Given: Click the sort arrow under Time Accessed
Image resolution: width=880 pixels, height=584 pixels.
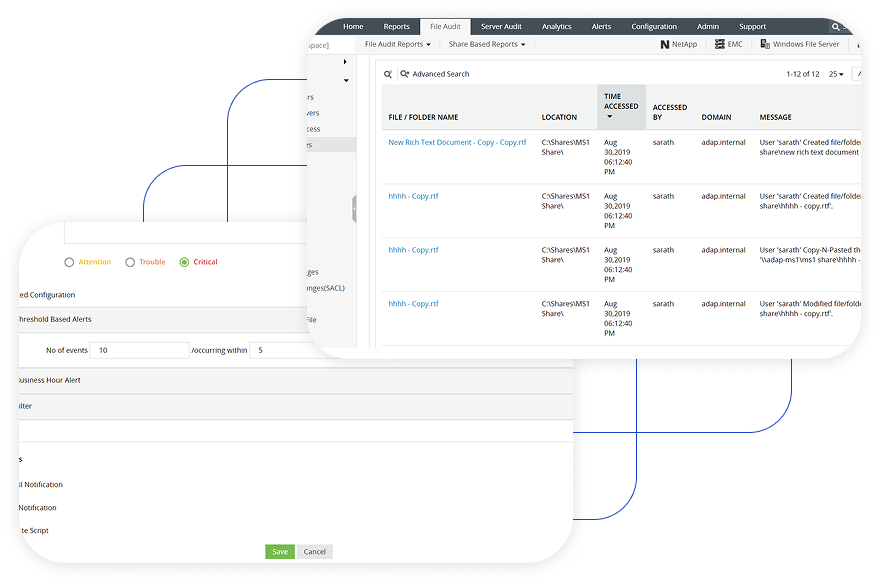Looking at the screenshot, I should [610, 117].
